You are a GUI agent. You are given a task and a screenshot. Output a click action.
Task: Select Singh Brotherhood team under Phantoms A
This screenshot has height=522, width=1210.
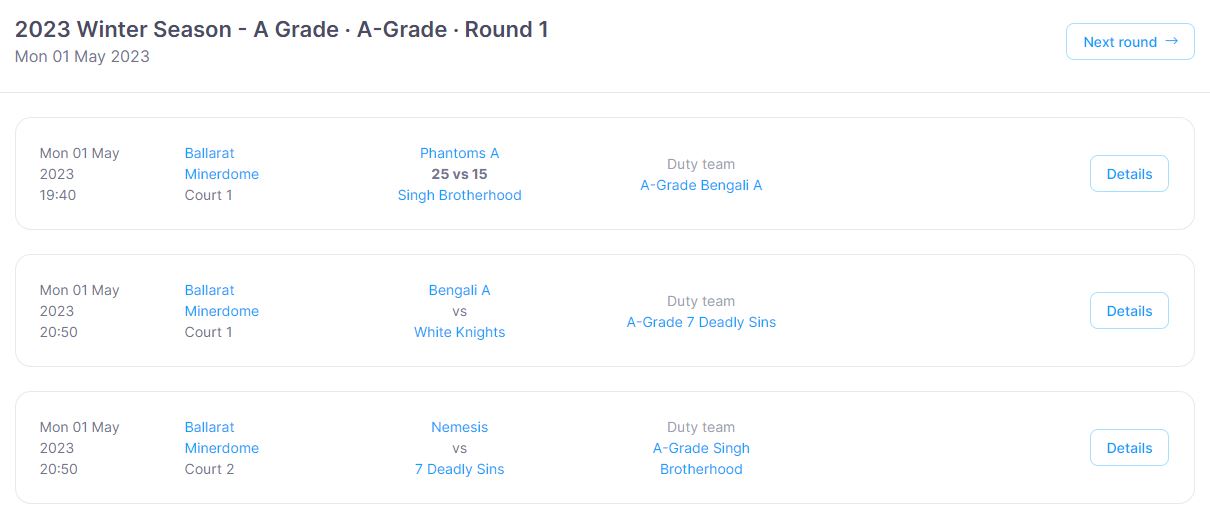[459, 195]
